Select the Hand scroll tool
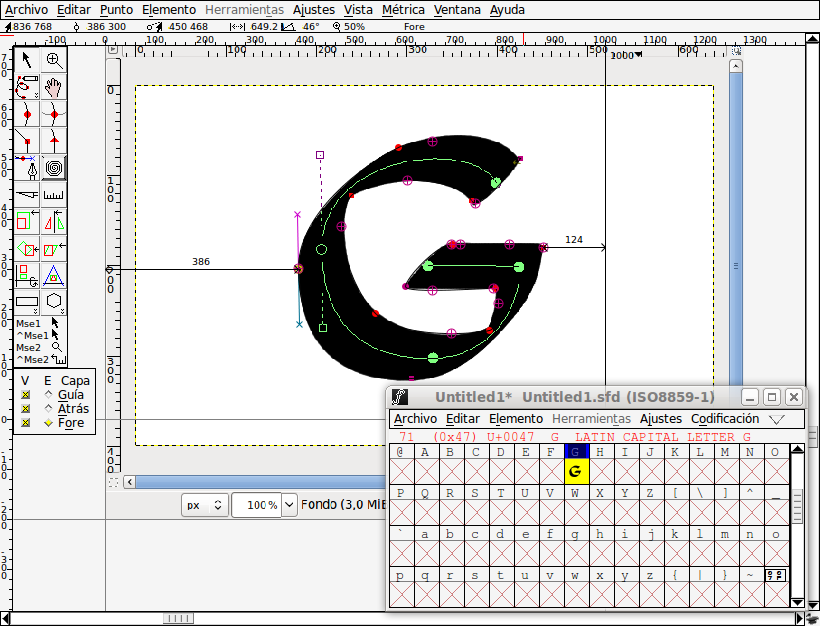Image resolution: width=820 pixels, height=626 pixels. click(x=54, y=87)
